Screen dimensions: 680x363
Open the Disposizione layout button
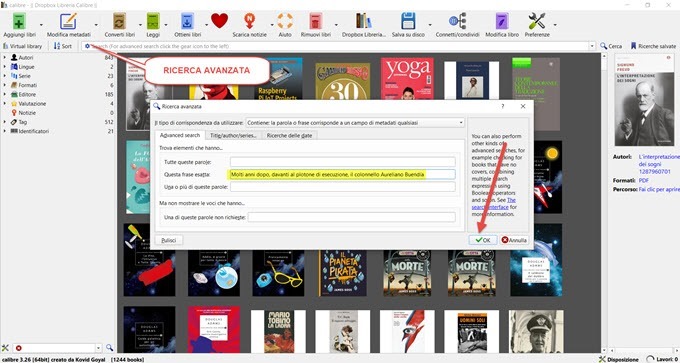coord(618,359)
